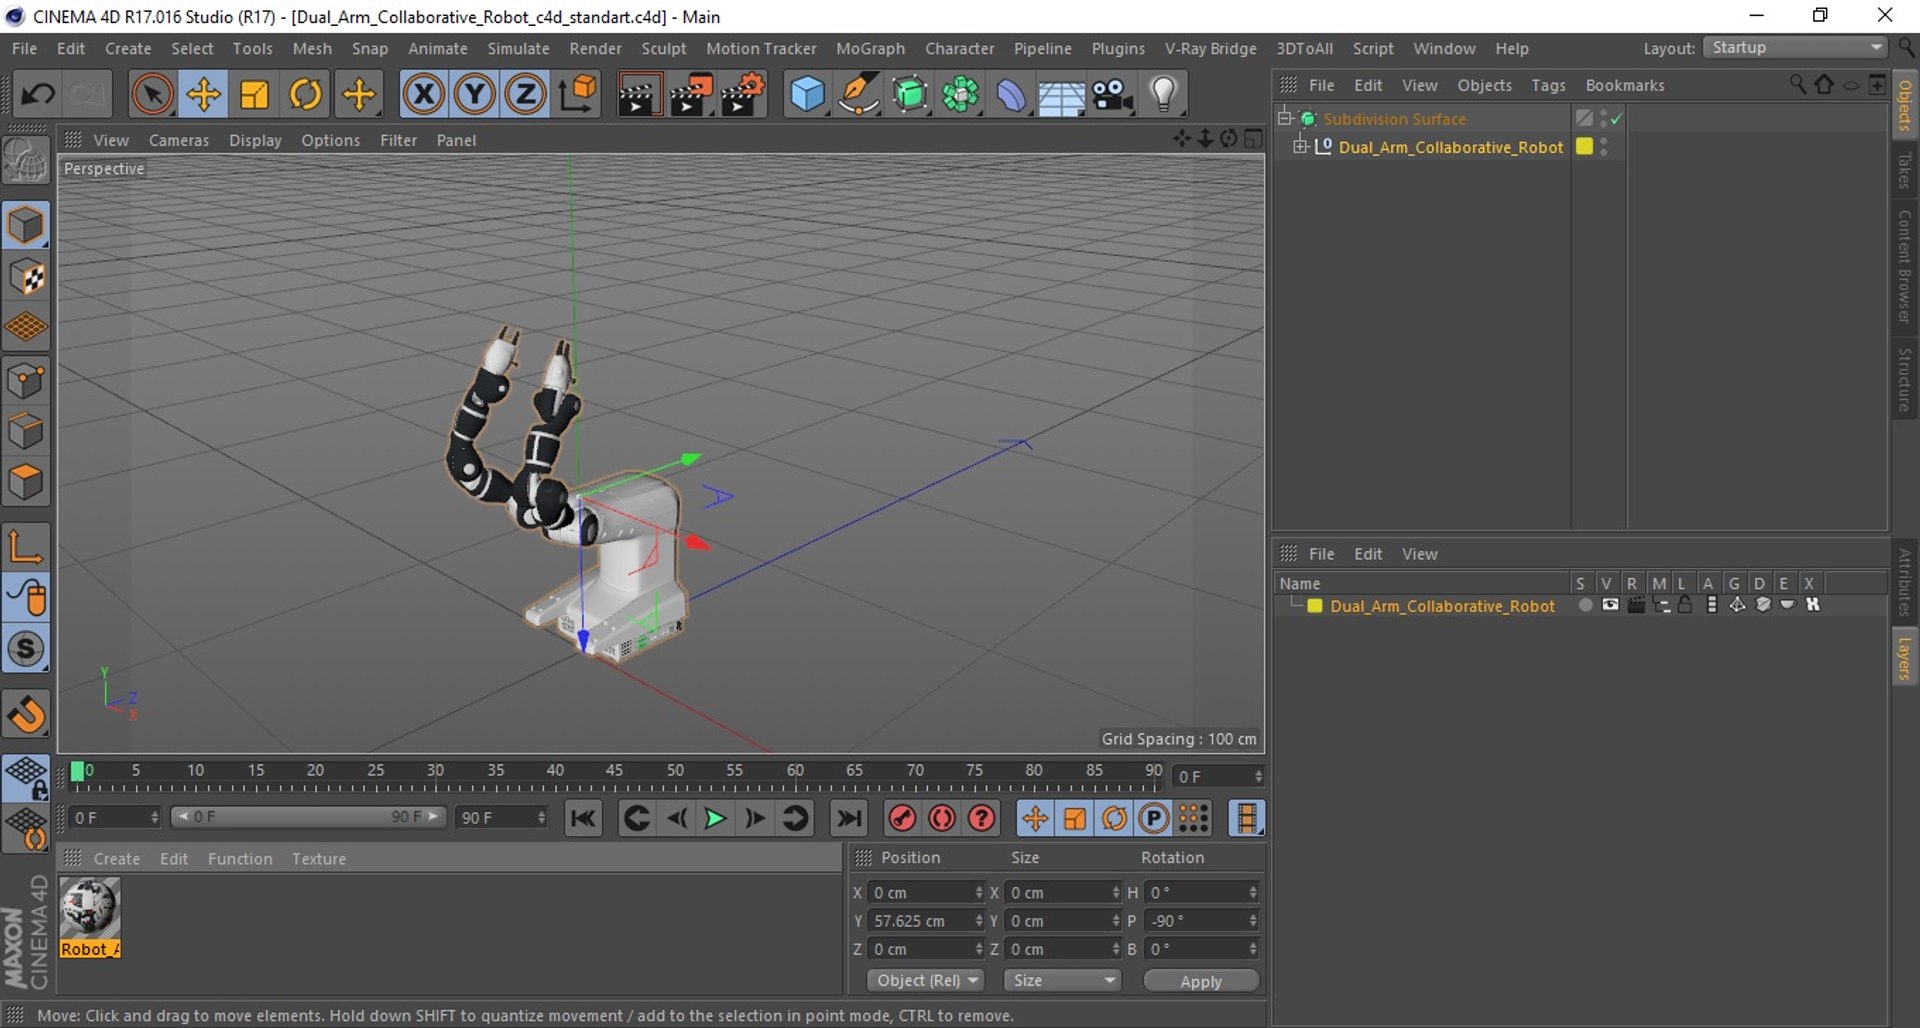The width and height of the screenshot is (1920, 1028).
Task: Click yellow layer swatch of Dual_Arm_Collaborative_Robot object
Action: click(x=1584, y=146)
